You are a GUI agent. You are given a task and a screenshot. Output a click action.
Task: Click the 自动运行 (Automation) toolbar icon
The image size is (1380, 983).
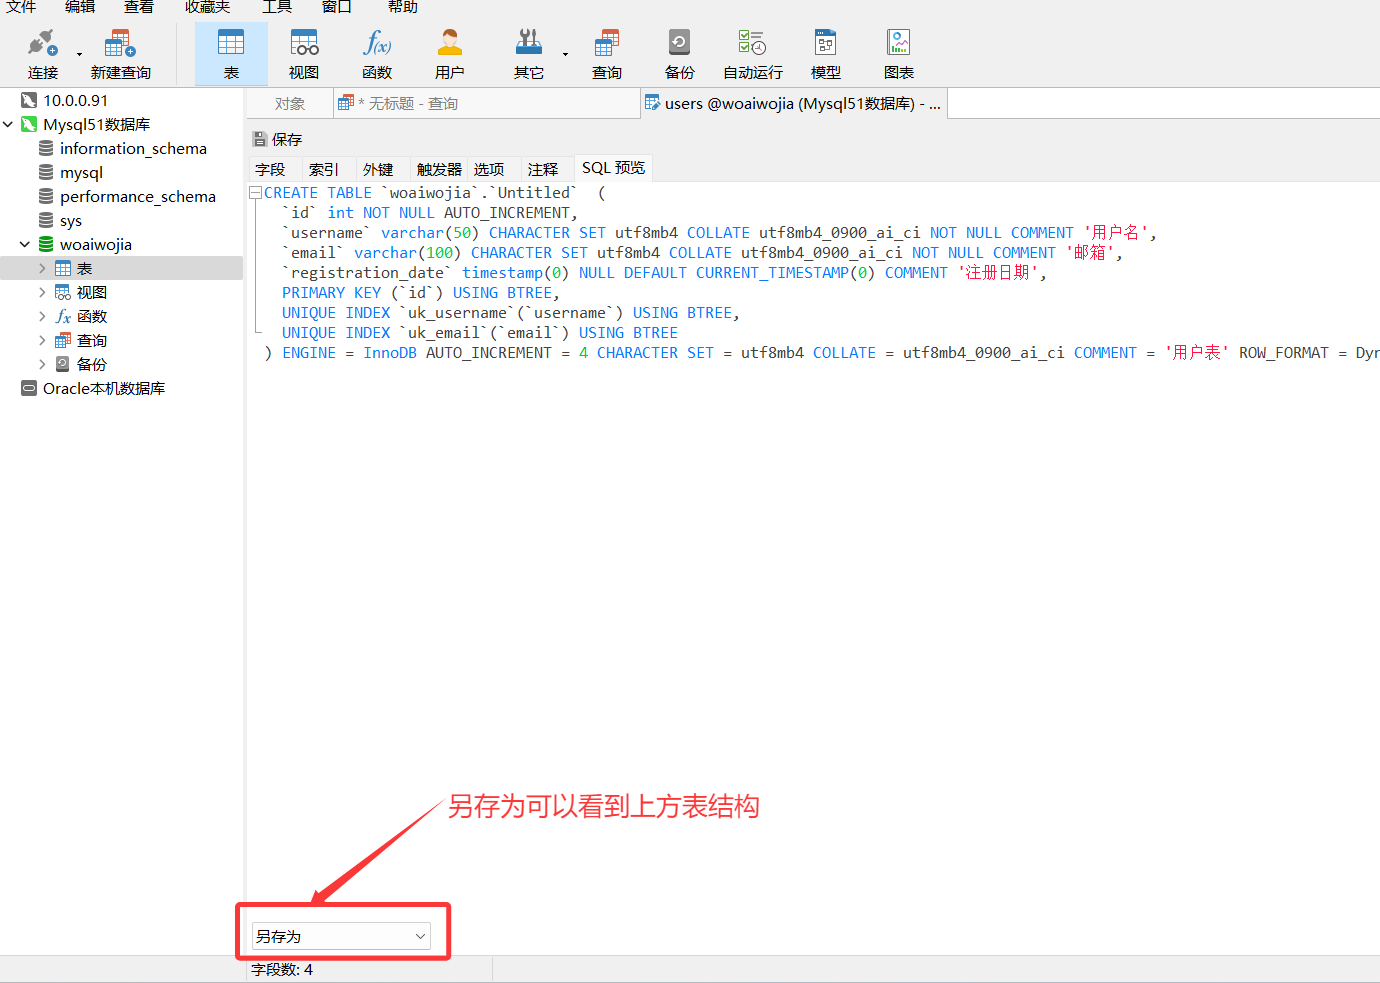[752, 54]
